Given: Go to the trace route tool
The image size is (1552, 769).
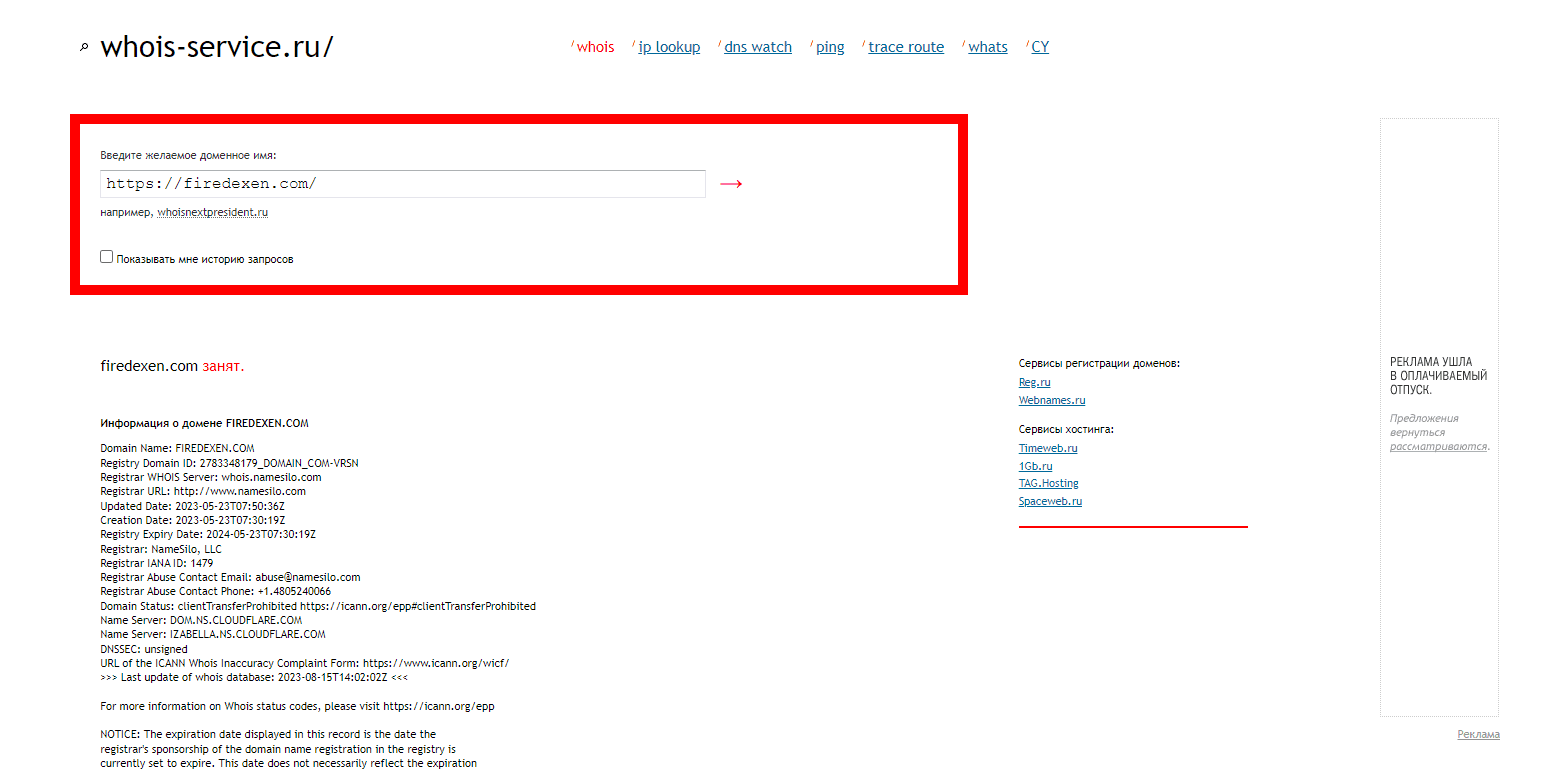Looking at the screenshot, I should click(906, 47).
